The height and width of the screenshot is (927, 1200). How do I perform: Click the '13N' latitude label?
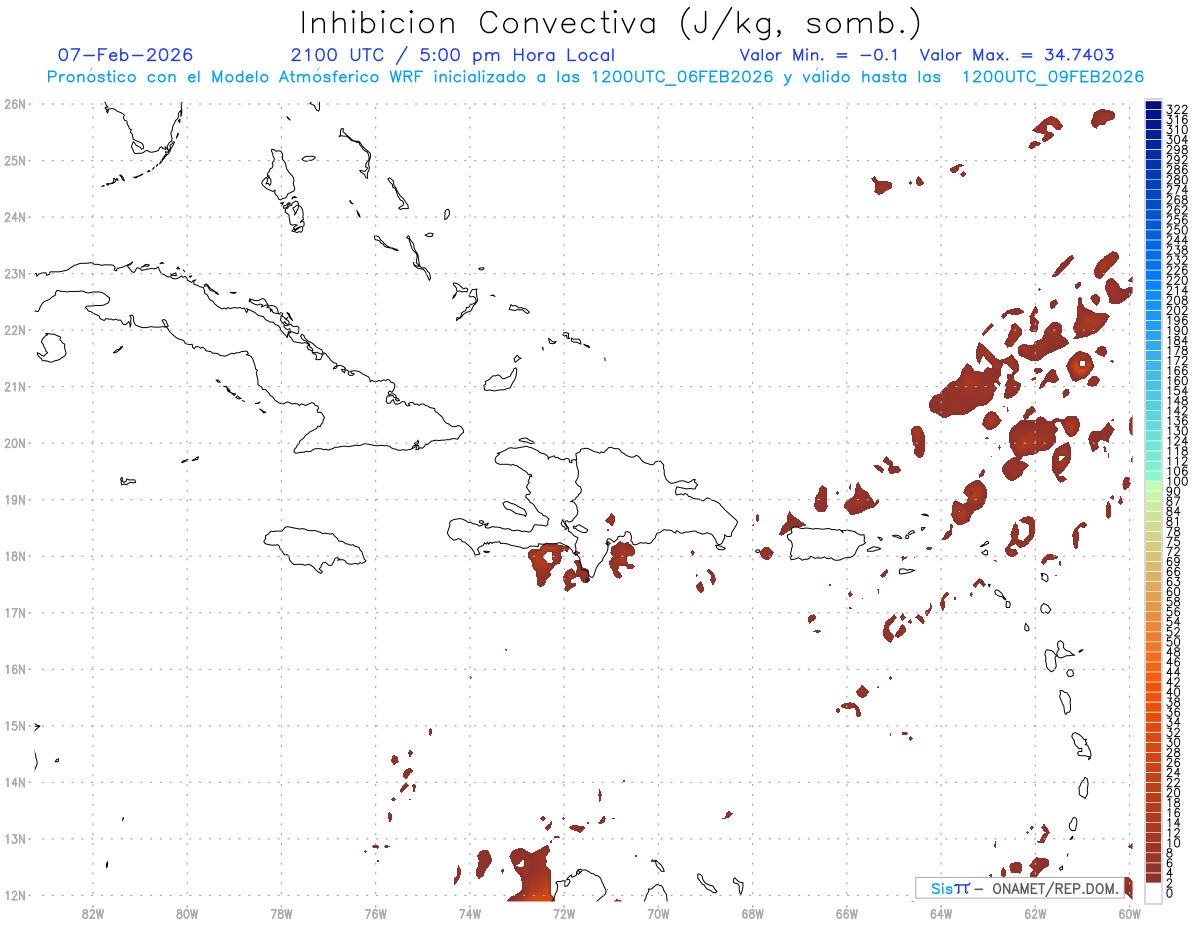[x=14, y=839]
